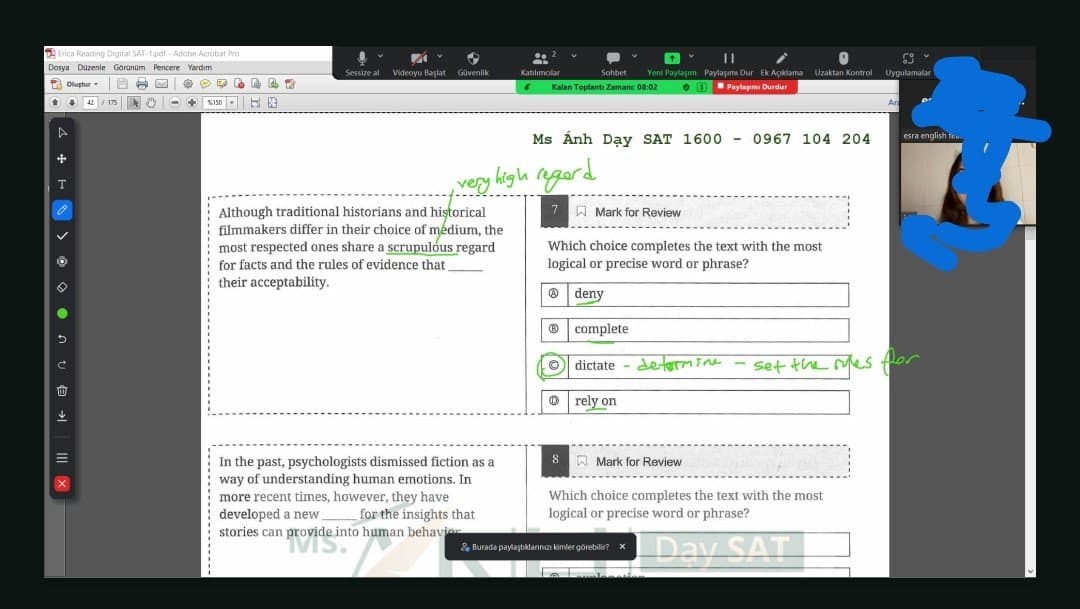Select the Acrobat hand pan tool

[x=151, y=103]
